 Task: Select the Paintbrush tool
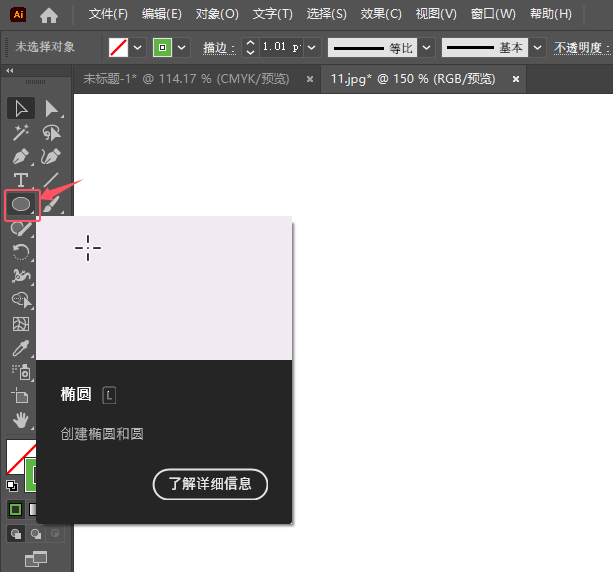[51, 204]
